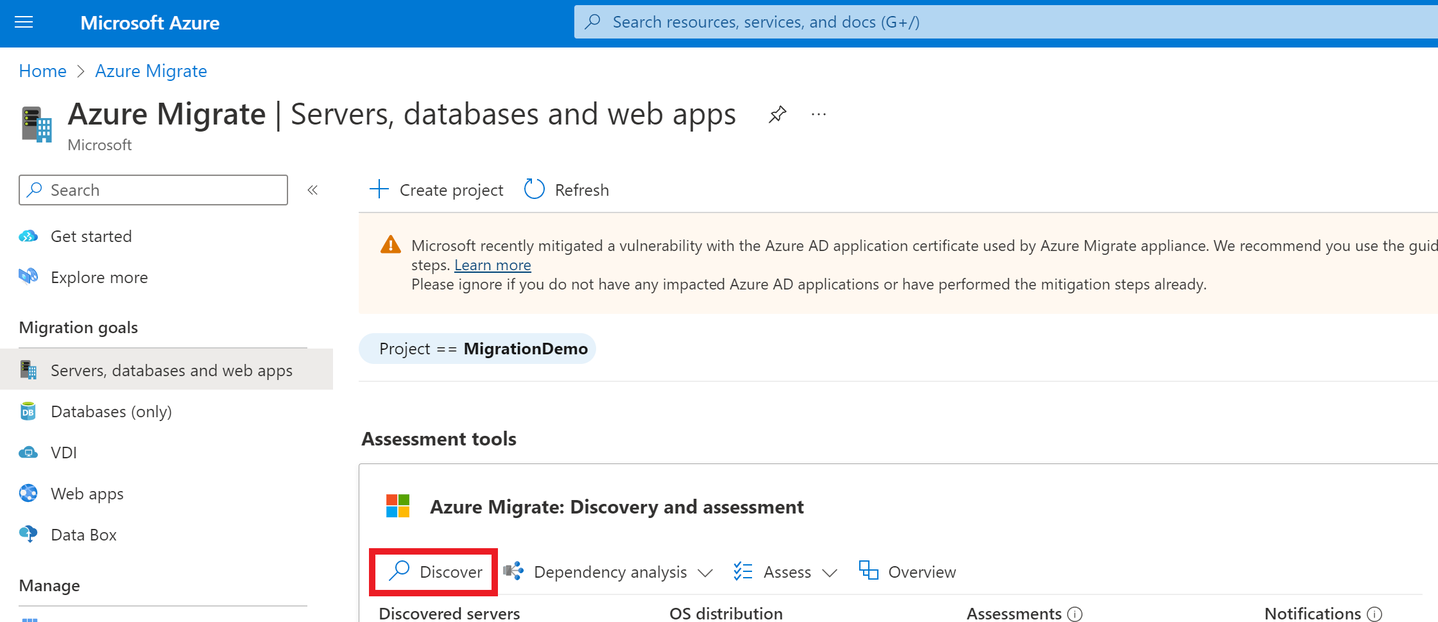Click the Microsoft Azure home title
This screenshot has height=622, width=1438.
tap(150, 22)
